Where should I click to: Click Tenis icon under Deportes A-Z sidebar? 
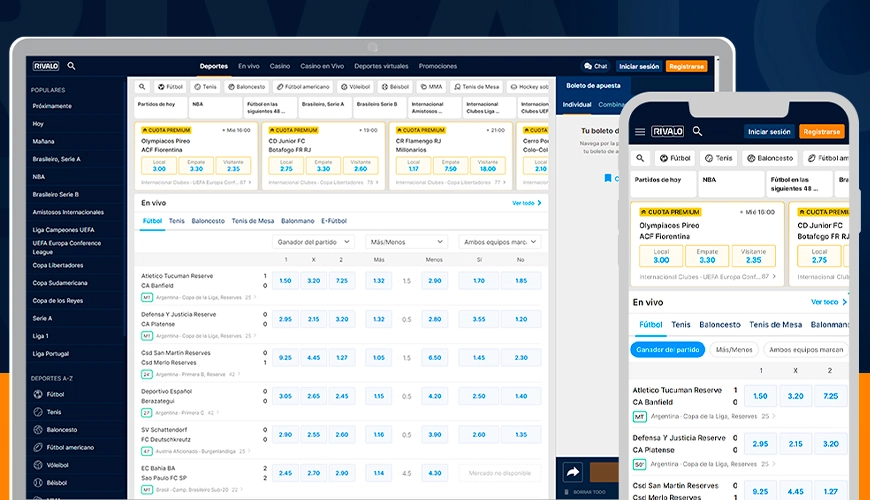click(x=38, y=412)
